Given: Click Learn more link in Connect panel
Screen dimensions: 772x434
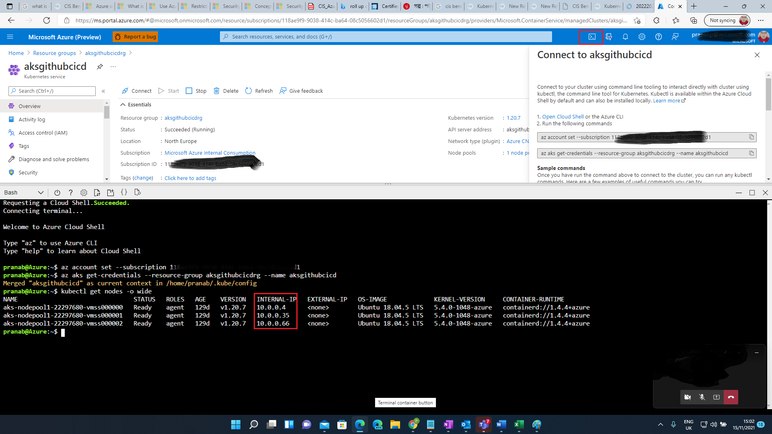Looking at the screenshot, I should click(x=667, y=100).
